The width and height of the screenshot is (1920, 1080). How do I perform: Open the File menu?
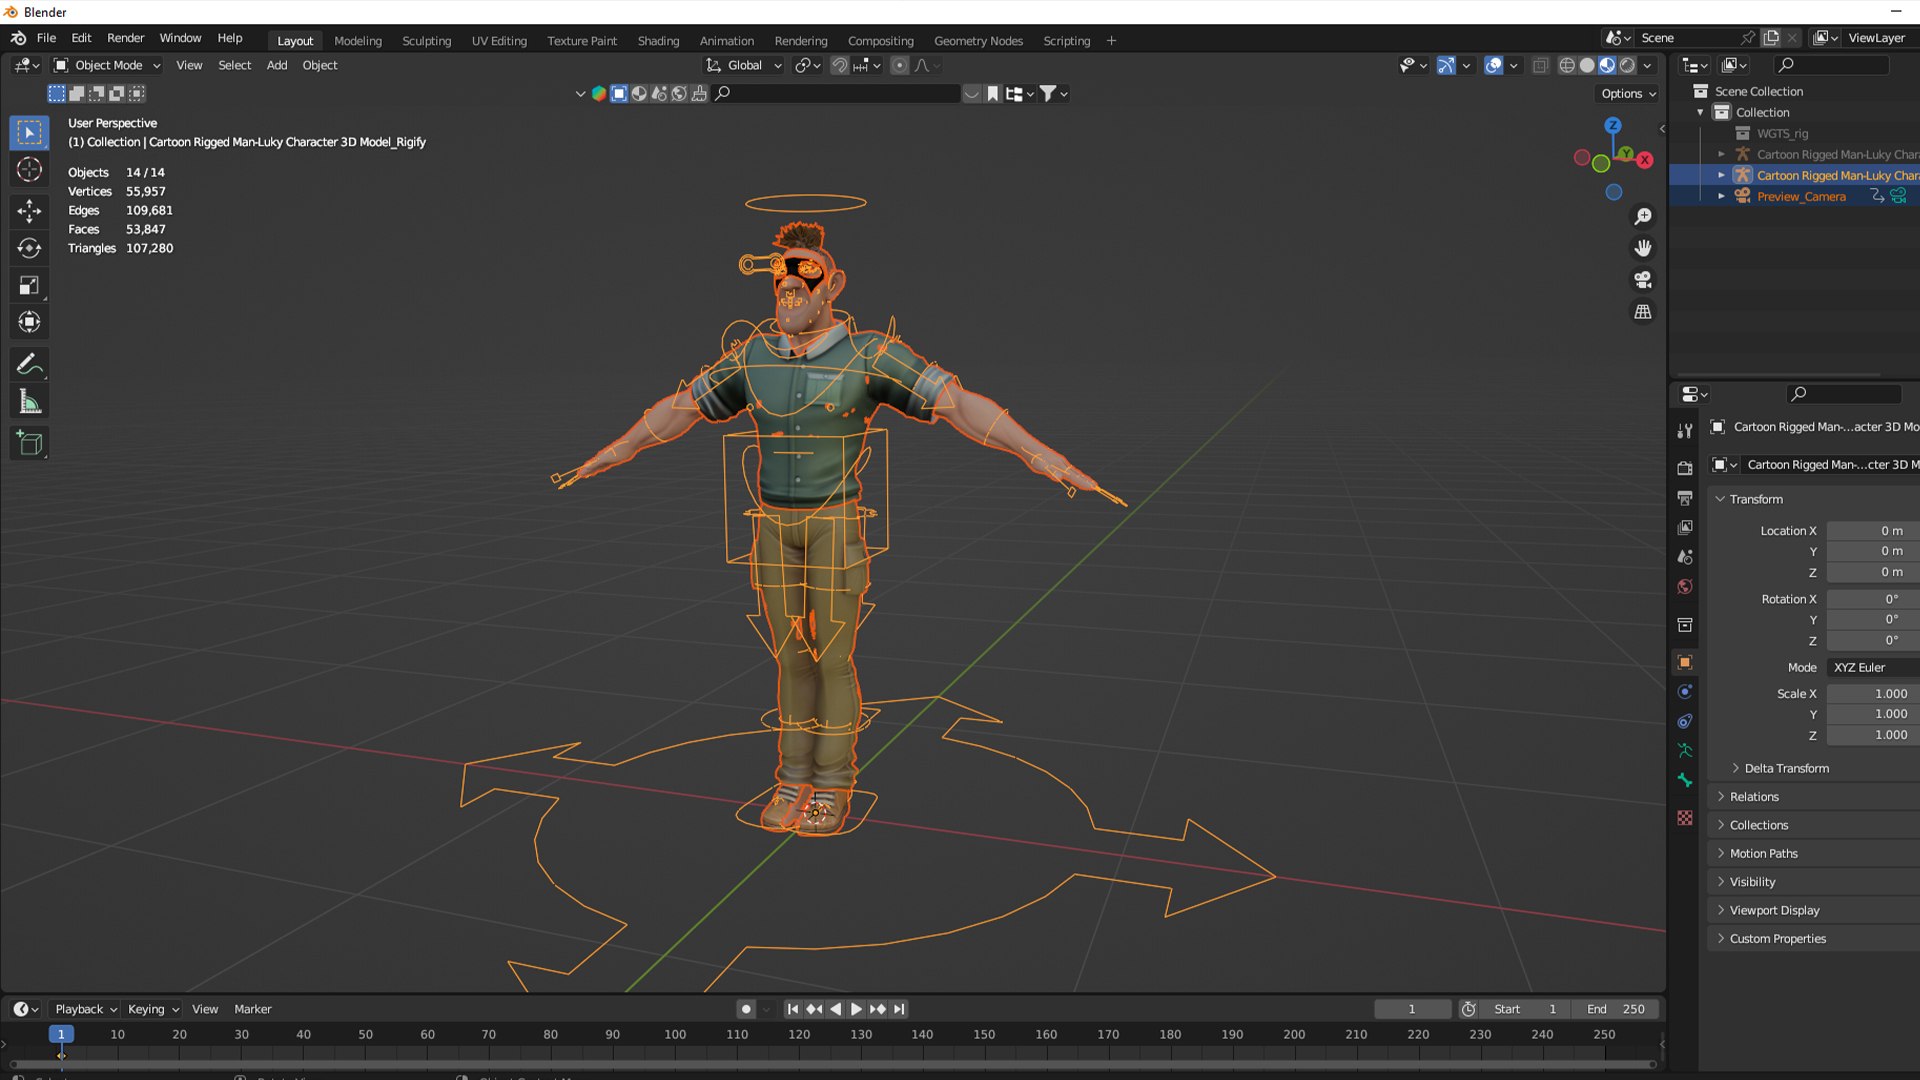(46, 38)
